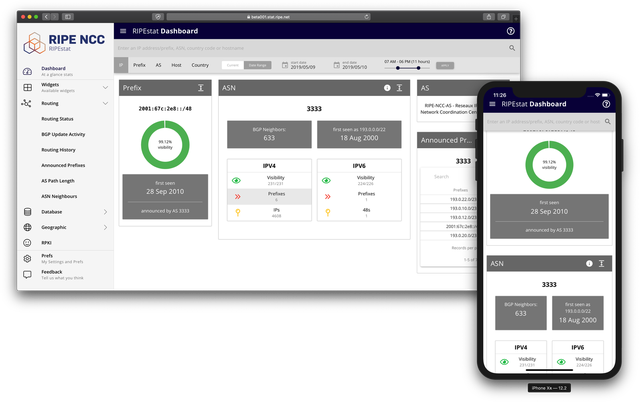Open Dashboard from the sidebar

[53, 71]
